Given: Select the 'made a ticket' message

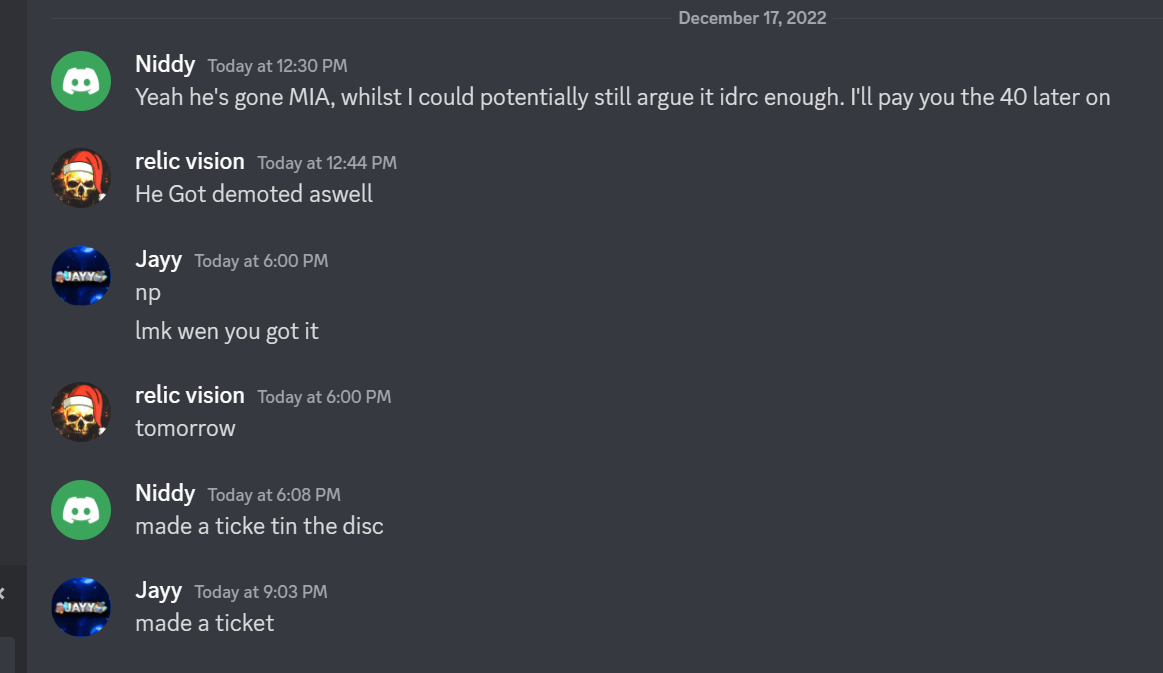Looking at the screenshot, I should 205,623.
